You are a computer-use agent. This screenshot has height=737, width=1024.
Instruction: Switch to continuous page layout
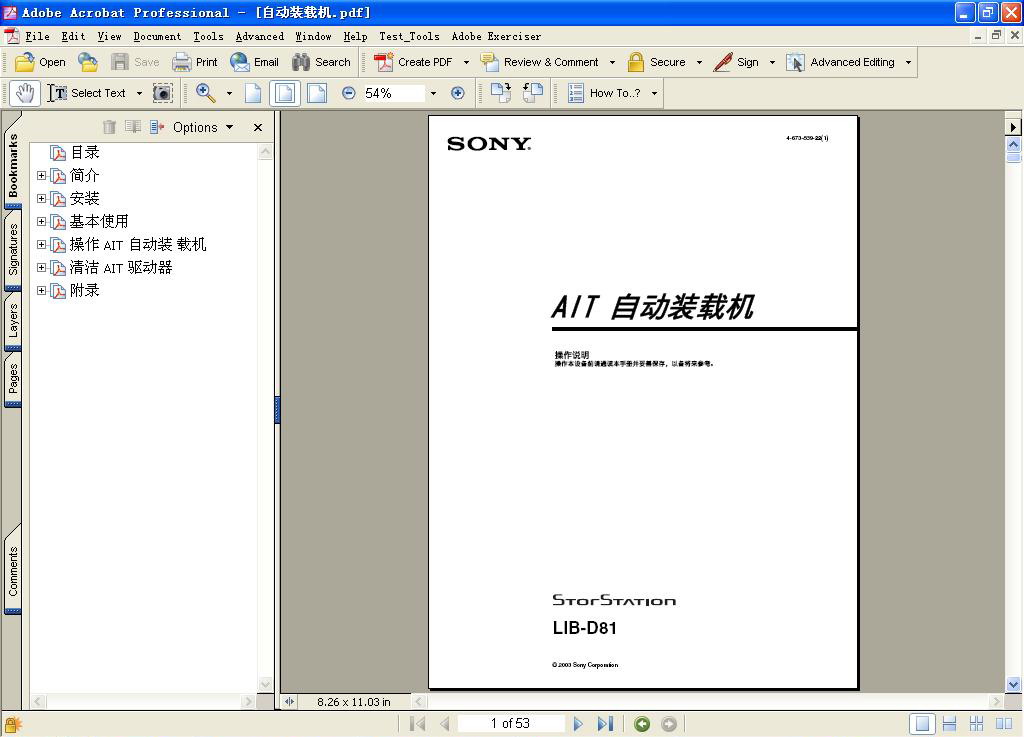pos(950,723)
